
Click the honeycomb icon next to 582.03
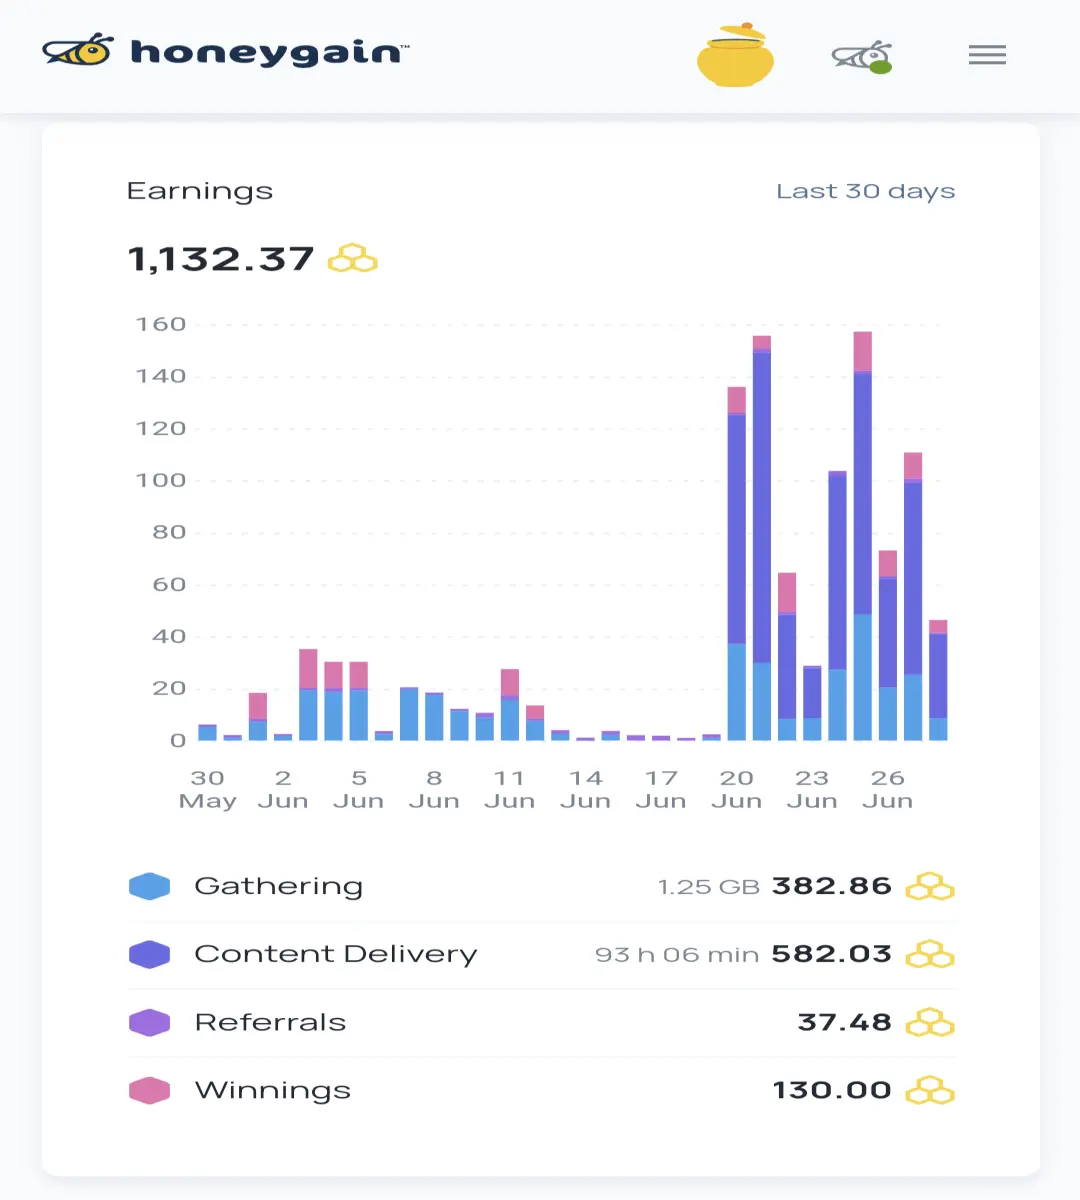click(930, 954)
